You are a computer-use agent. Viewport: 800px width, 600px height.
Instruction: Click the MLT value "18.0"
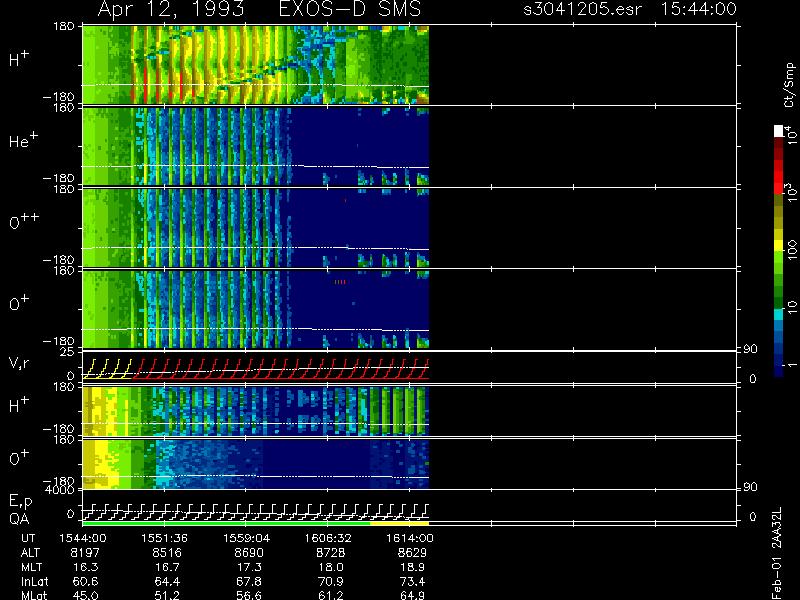331,567
